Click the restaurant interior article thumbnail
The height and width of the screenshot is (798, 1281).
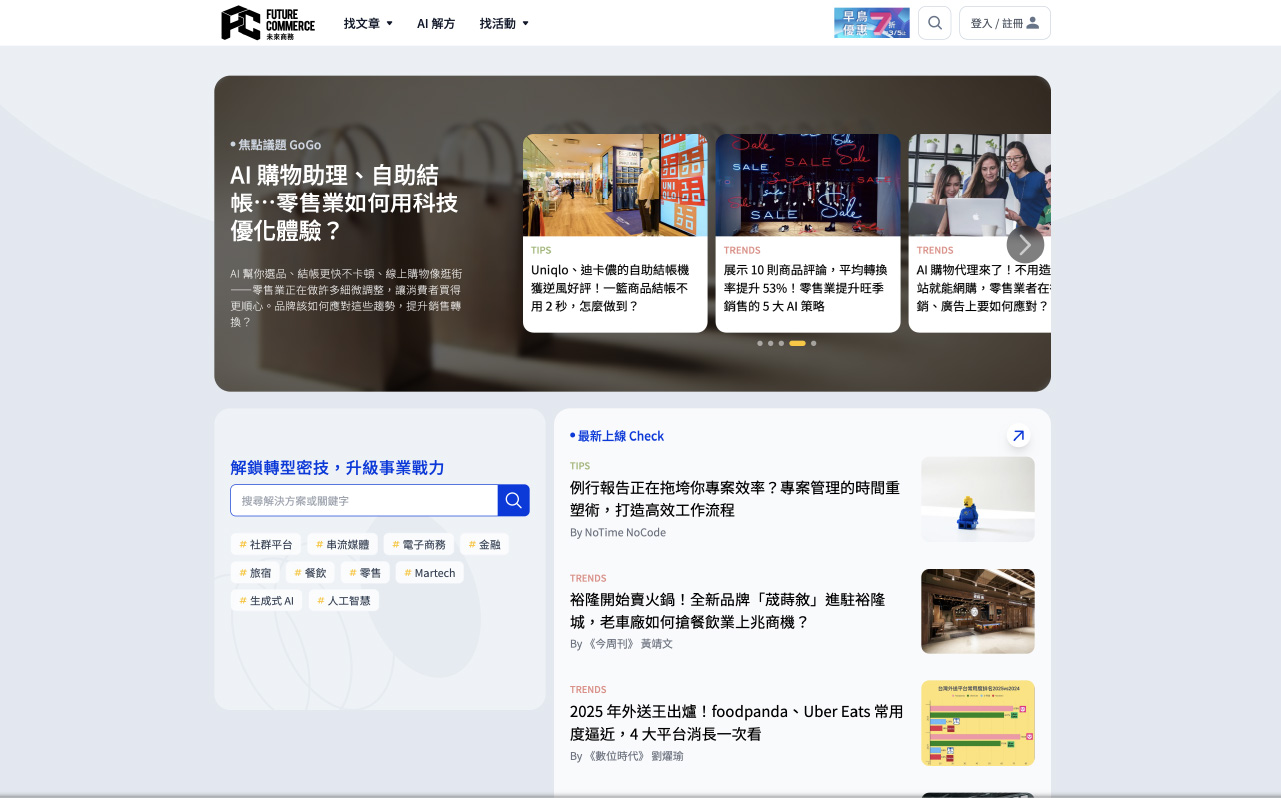pos(978,611)
